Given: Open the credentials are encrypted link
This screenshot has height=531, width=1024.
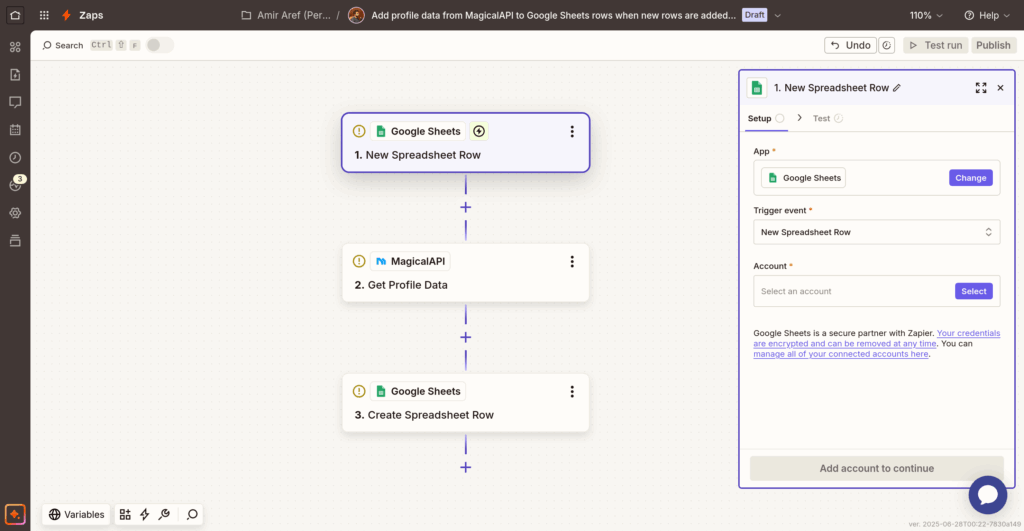Looking at the screenshot, I should (x=876, y=338).
